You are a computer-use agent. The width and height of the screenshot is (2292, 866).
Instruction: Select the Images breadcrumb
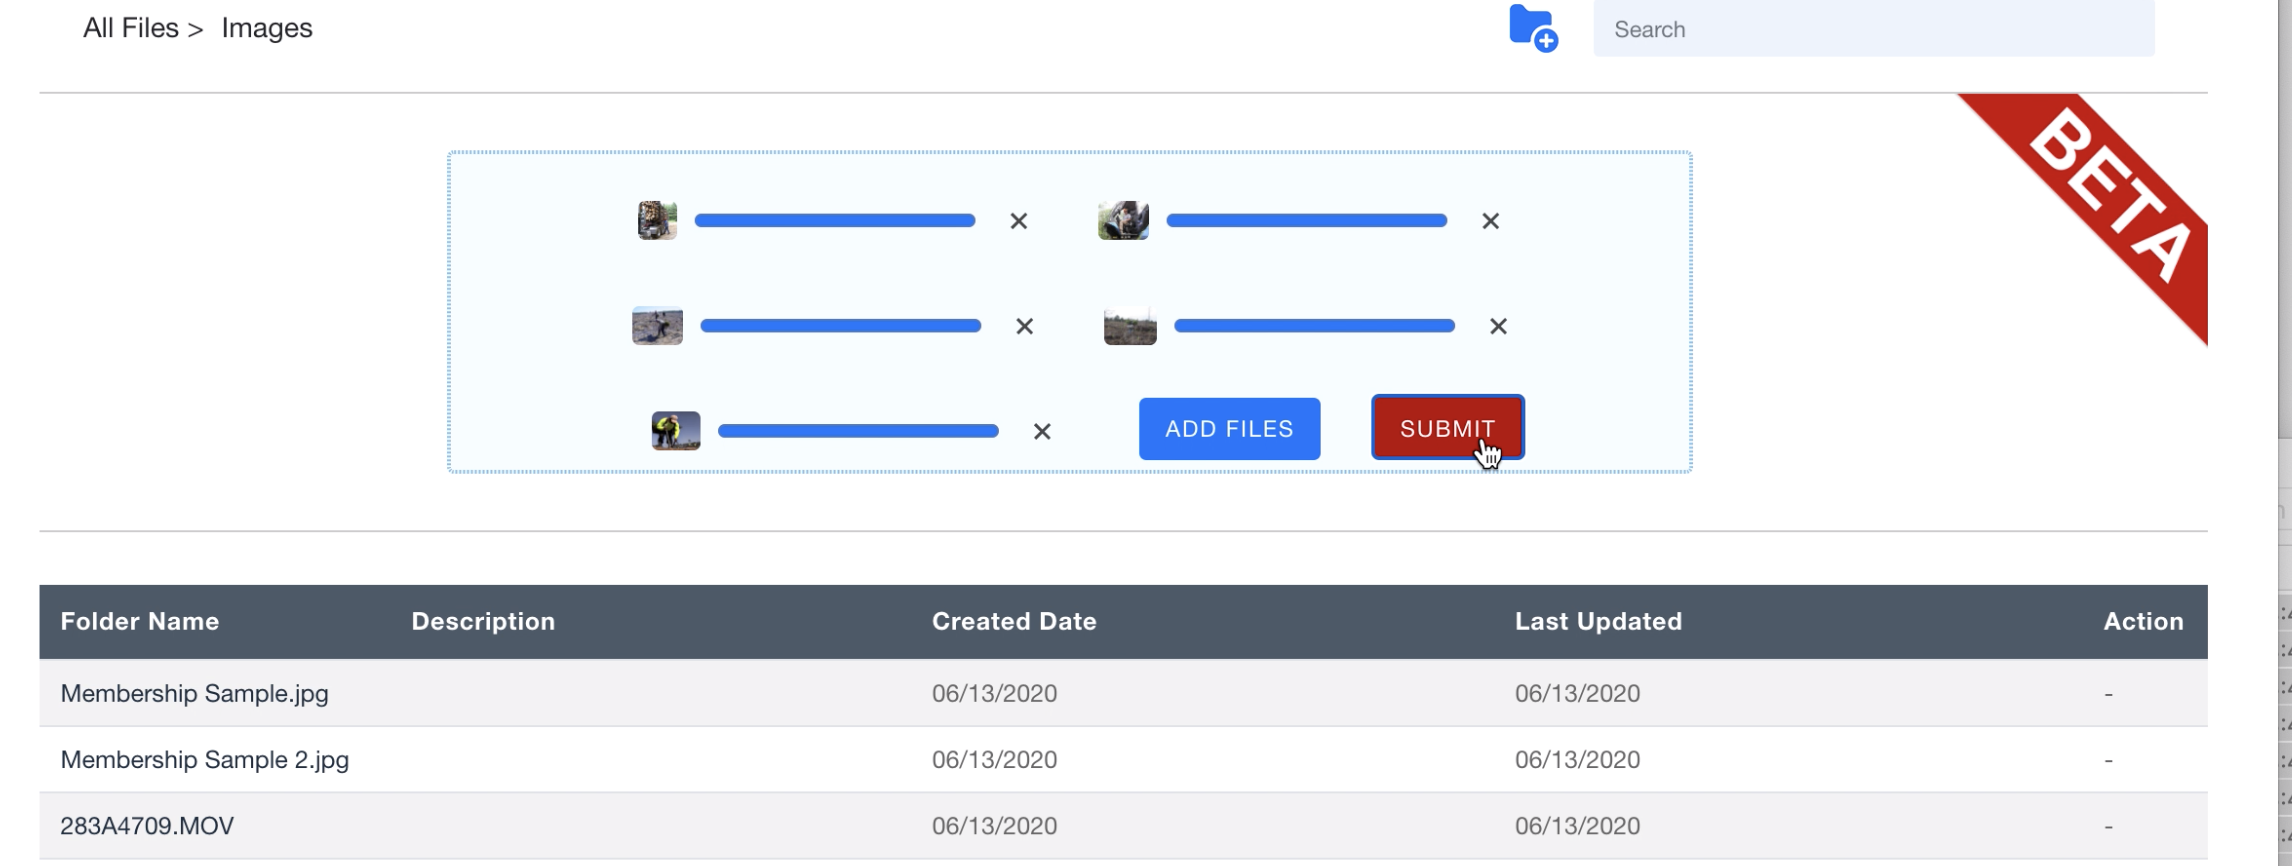coord(267,28)
